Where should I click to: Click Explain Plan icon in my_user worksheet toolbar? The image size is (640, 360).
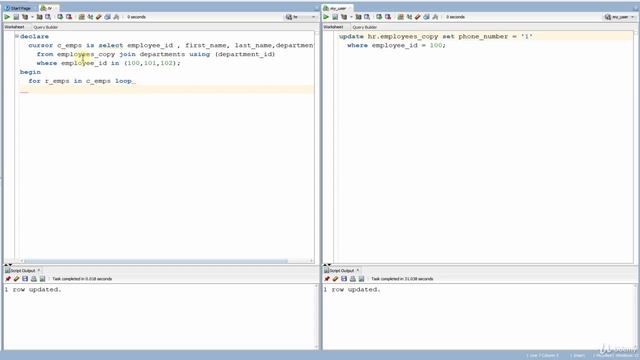344,17
